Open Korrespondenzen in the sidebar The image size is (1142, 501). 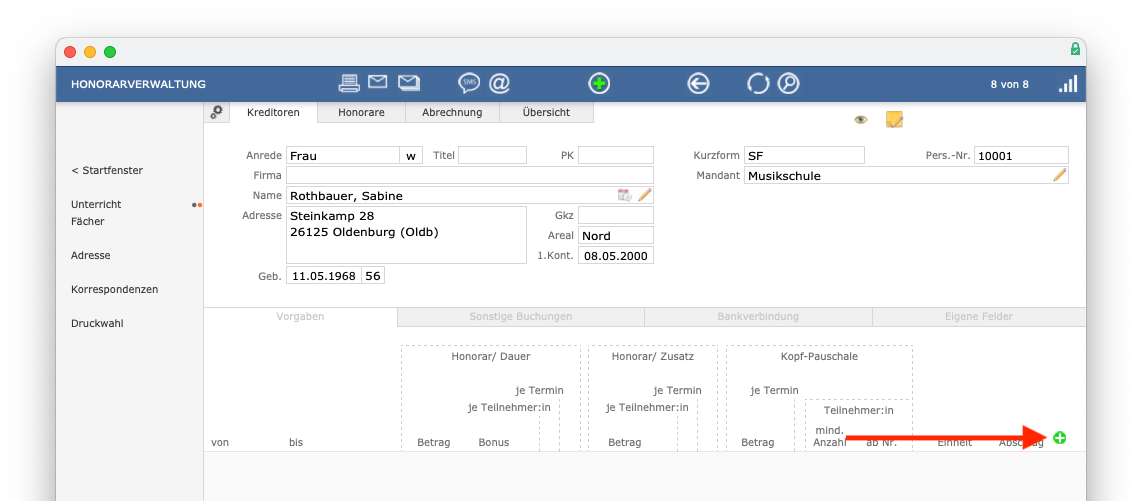(x=114, y=289)
